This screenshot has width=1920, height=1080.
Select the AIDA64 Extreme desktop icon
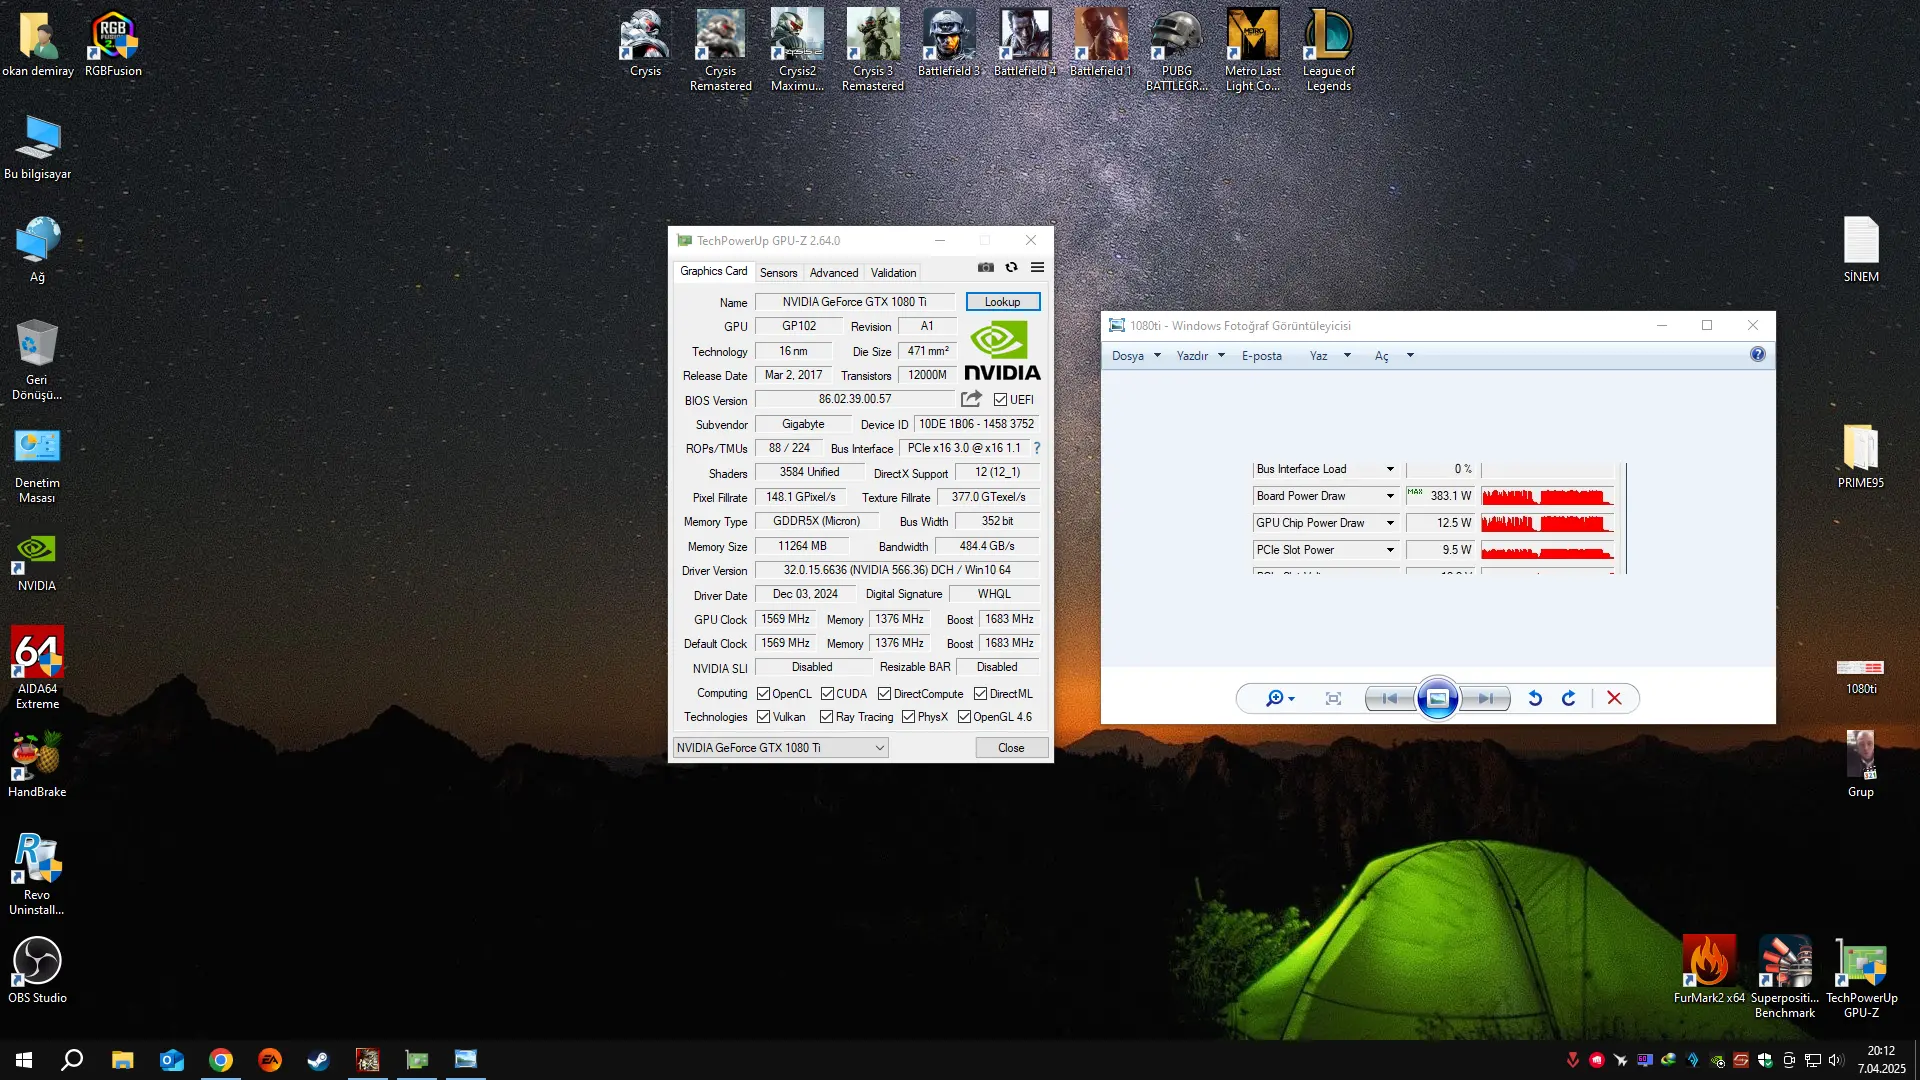click(x=37, y=668)
